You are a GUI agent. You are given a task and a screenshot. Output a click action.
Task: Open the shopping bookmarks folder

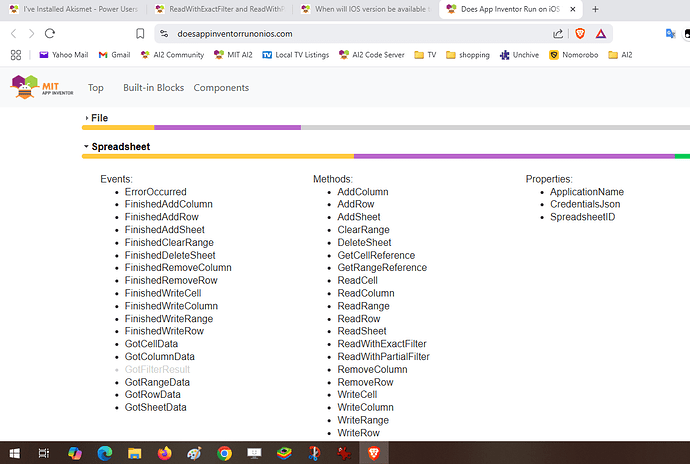[468, 55]
